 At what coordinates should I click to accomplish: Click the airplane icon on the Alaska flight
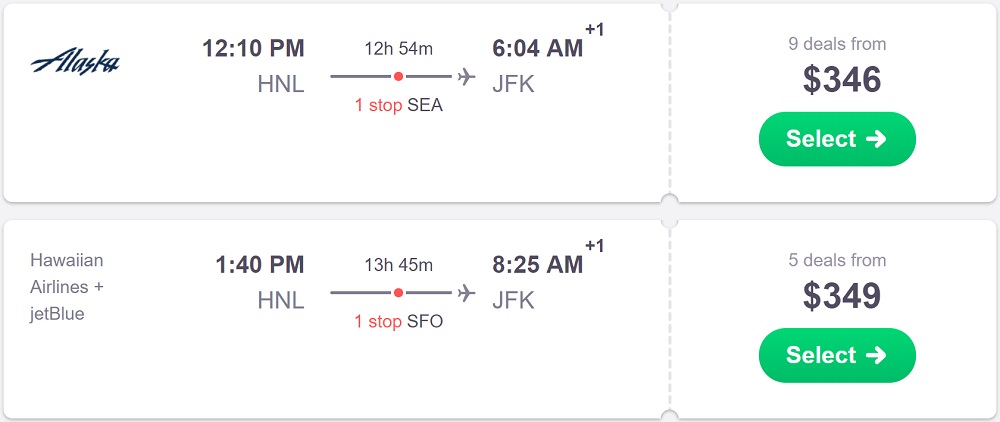[466, 76]
